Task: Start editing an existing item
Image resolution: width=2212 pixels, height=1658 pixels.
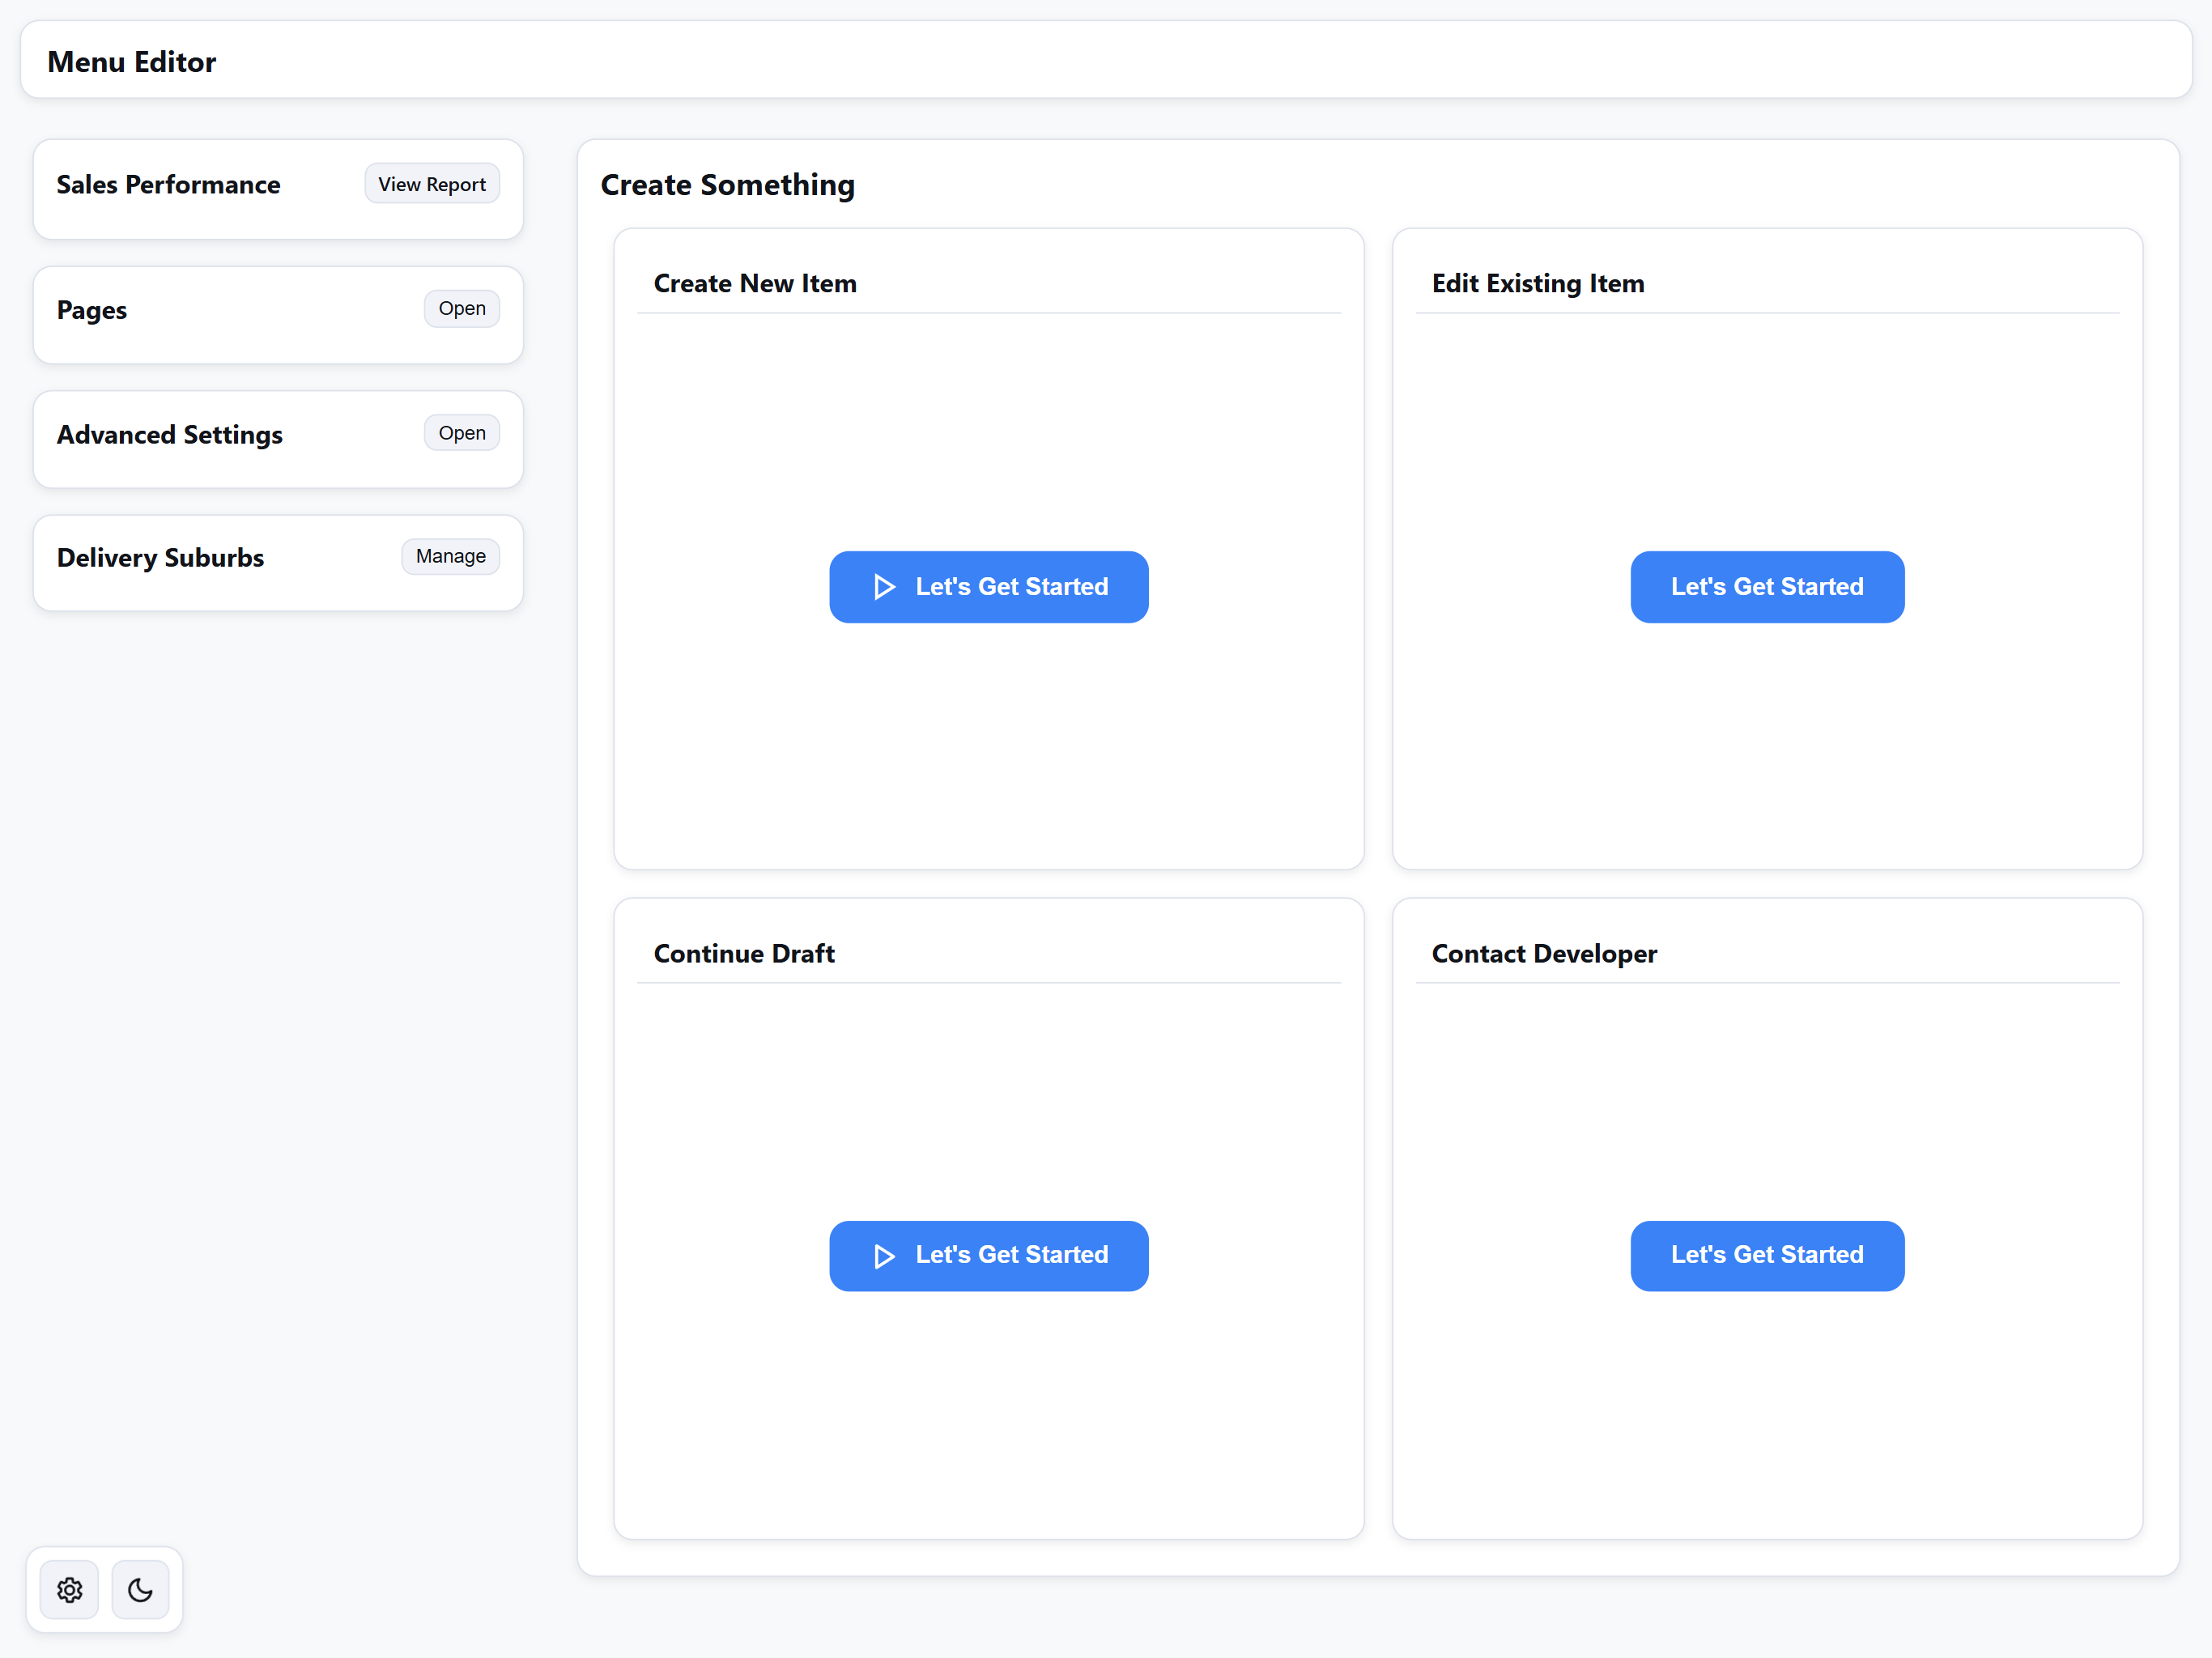Action: pyautogui.click(x=1766, y=587)
